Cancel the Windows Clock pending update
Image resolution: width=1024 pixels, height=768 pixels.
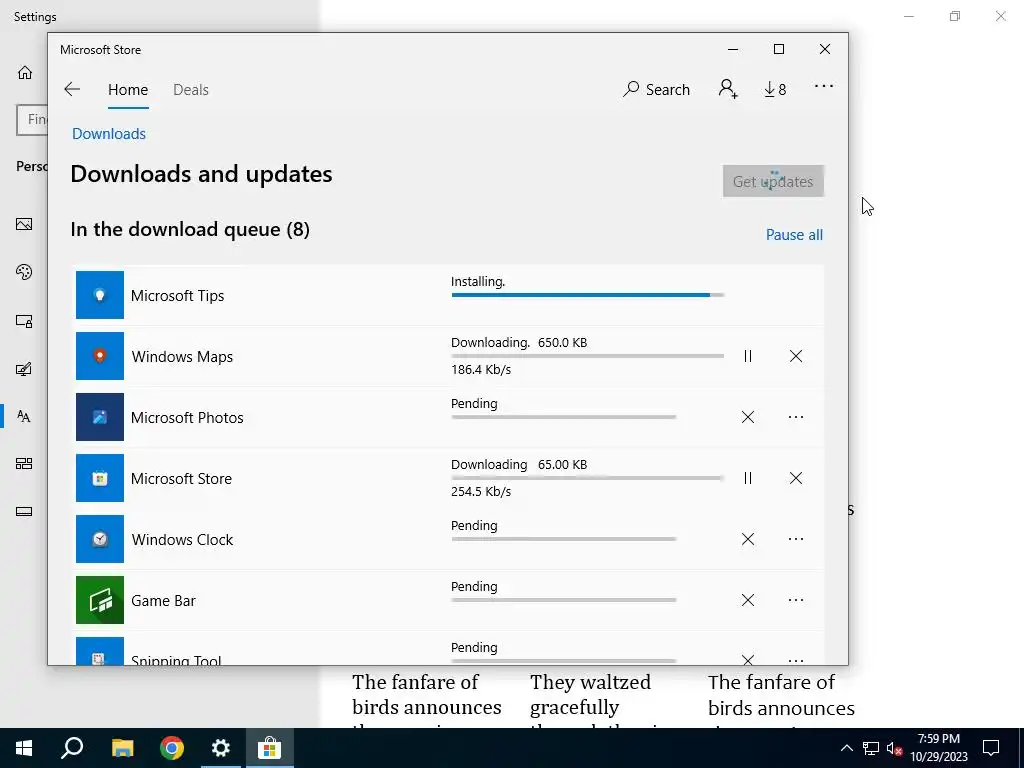[748, 539]
